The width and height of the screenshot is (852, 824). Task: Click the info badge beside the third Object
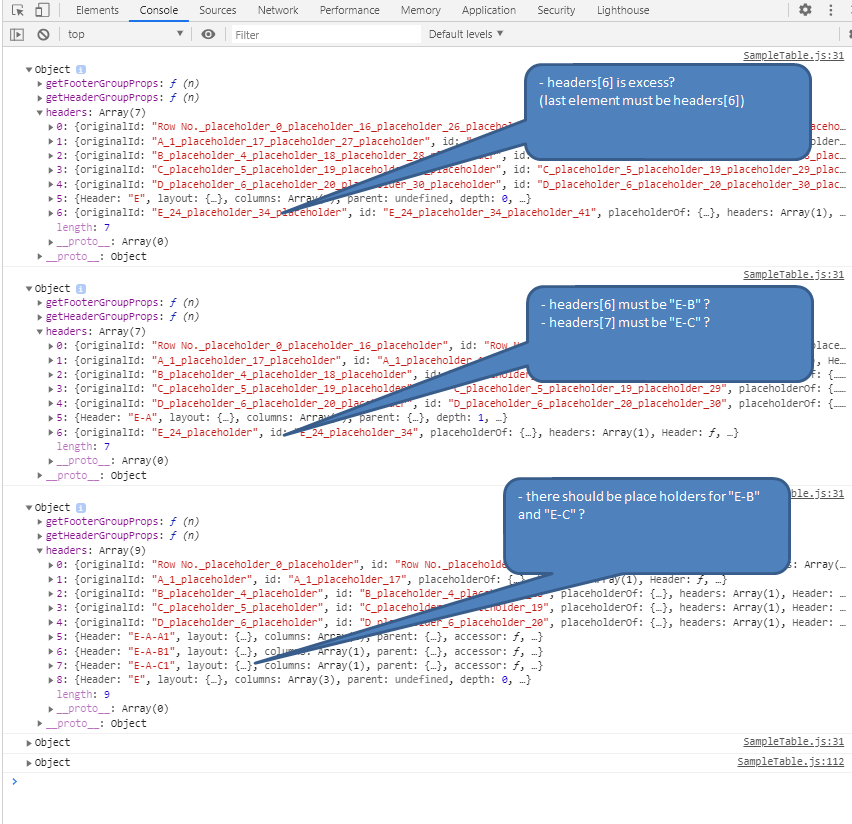[x=81, y=508]
